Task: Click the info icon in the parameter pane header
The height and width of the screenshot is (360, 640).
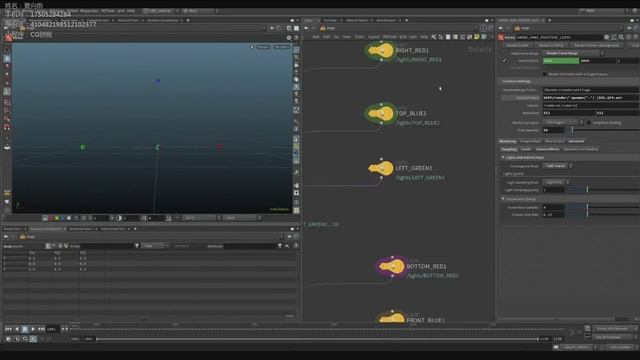Action: [629, 37]
